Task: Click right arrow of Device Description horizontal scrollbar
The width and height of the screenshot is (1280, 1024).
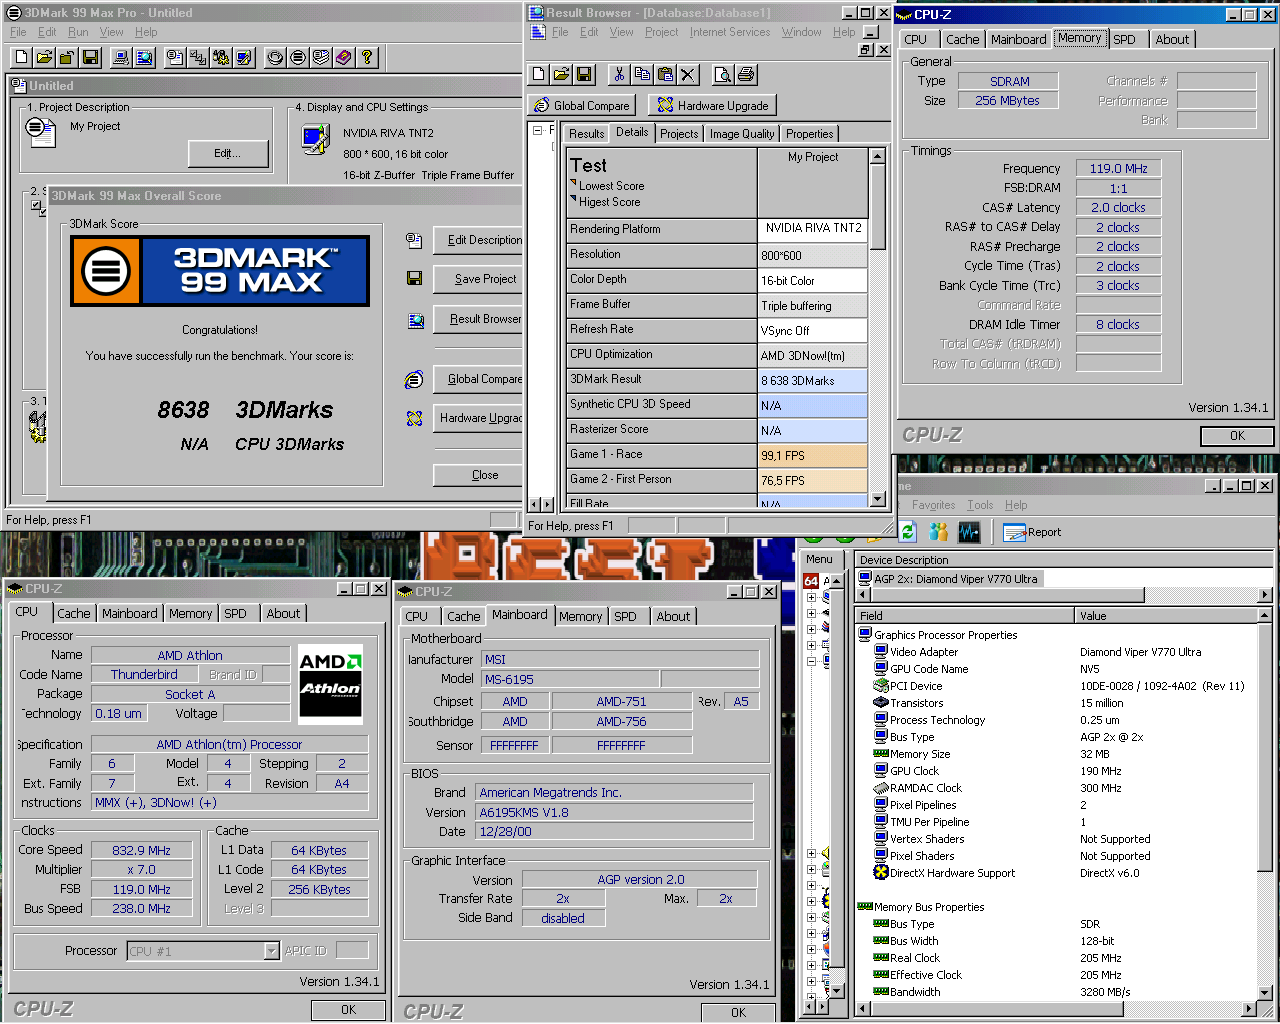Action: [1265, 595]
